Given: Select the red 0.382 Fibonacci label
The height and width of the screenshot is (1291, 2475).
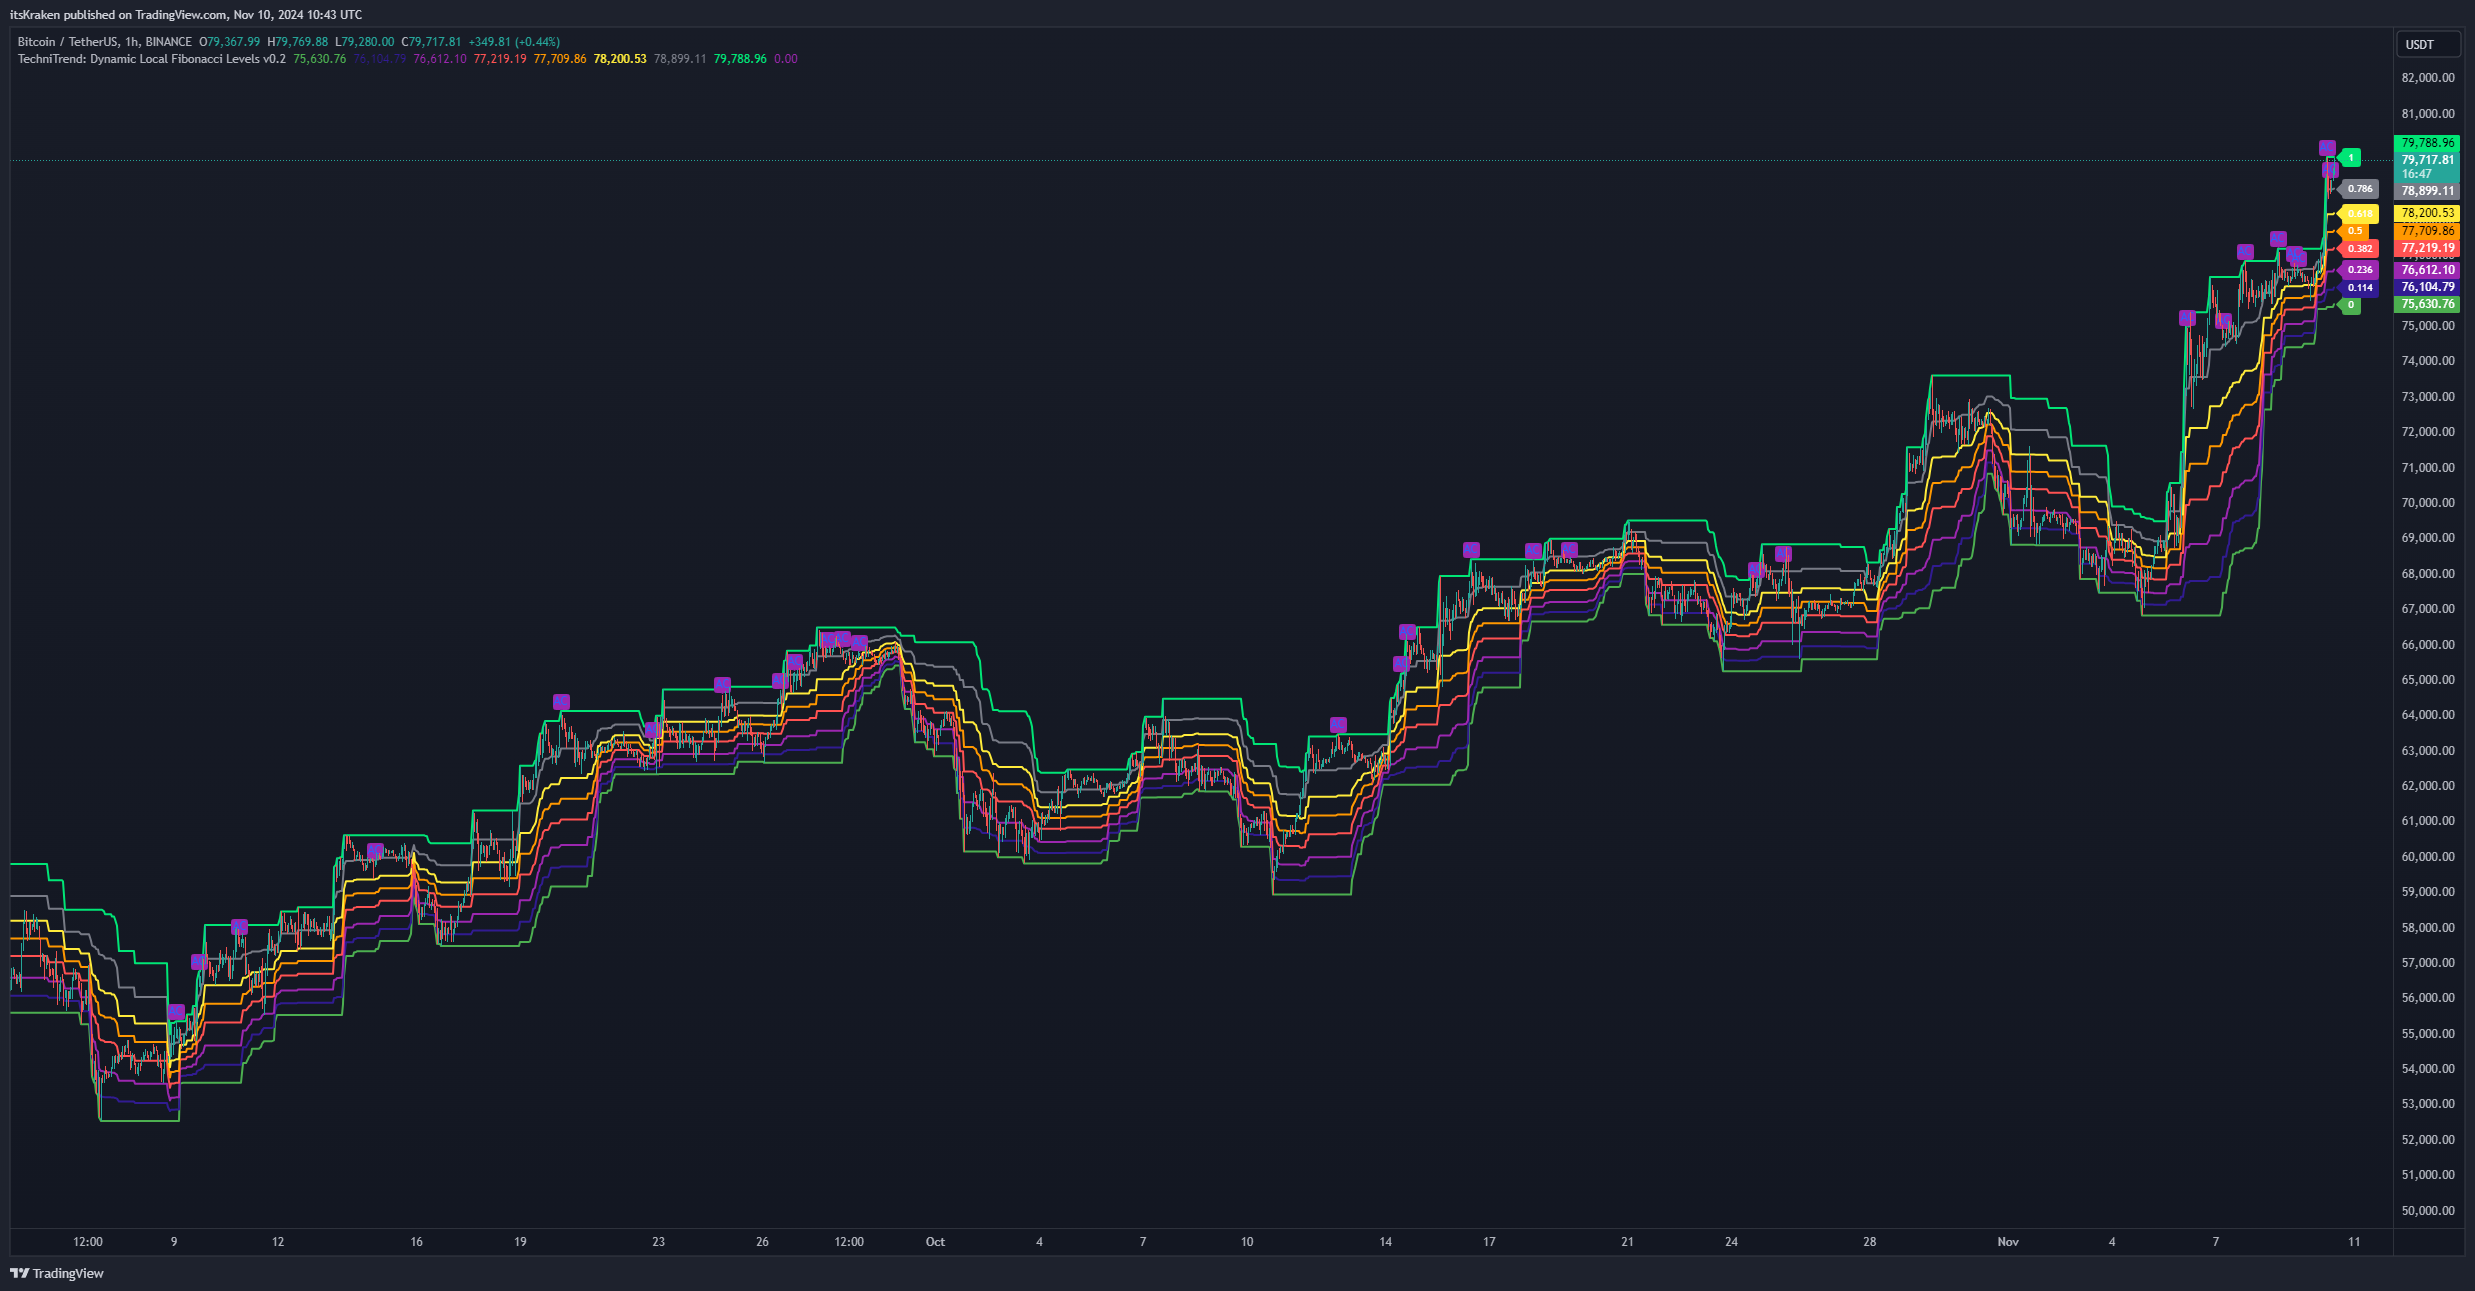Looking at the screenshot, I should coord(2359,248).
